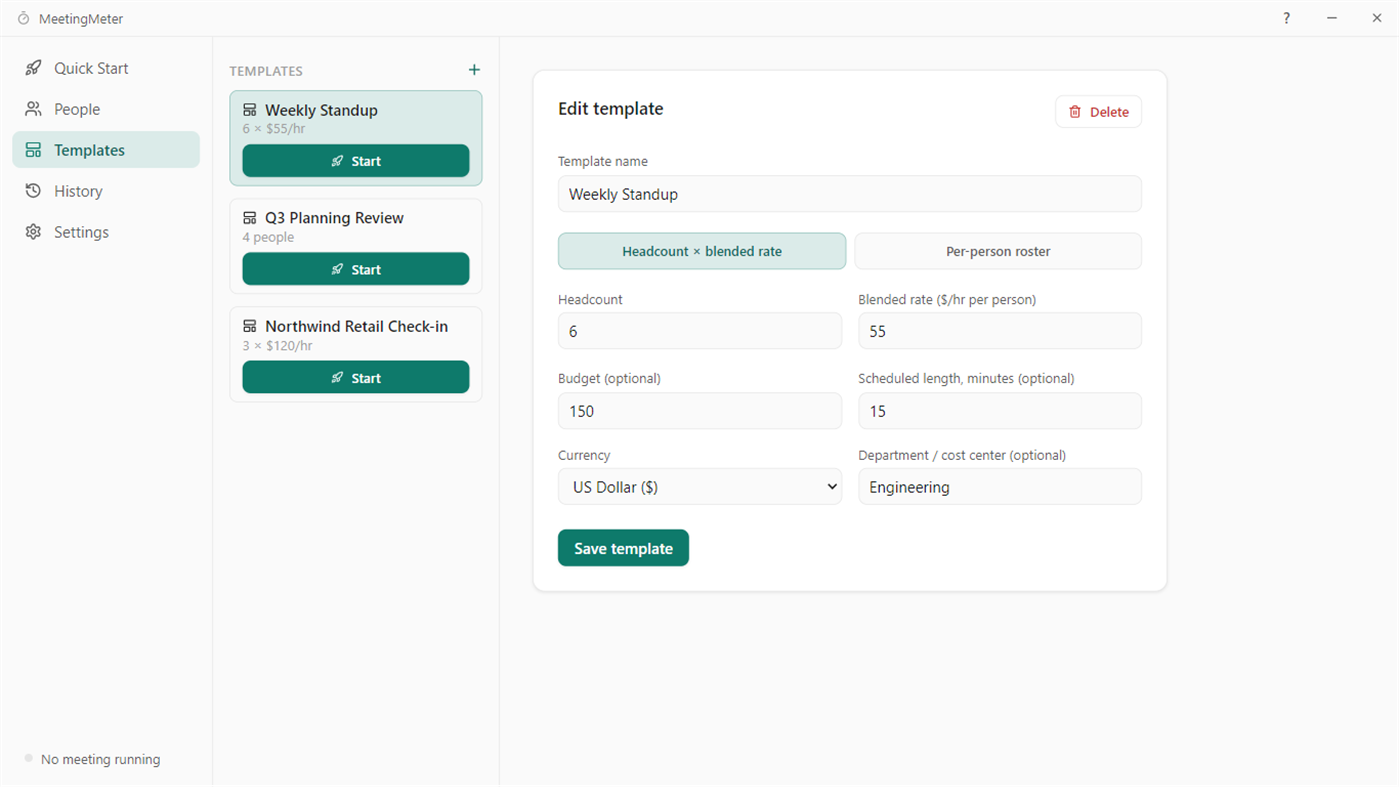Click the history clock icon in sidebar
The width and height of the screenshot is (1399, 787).
coord(34,191)
